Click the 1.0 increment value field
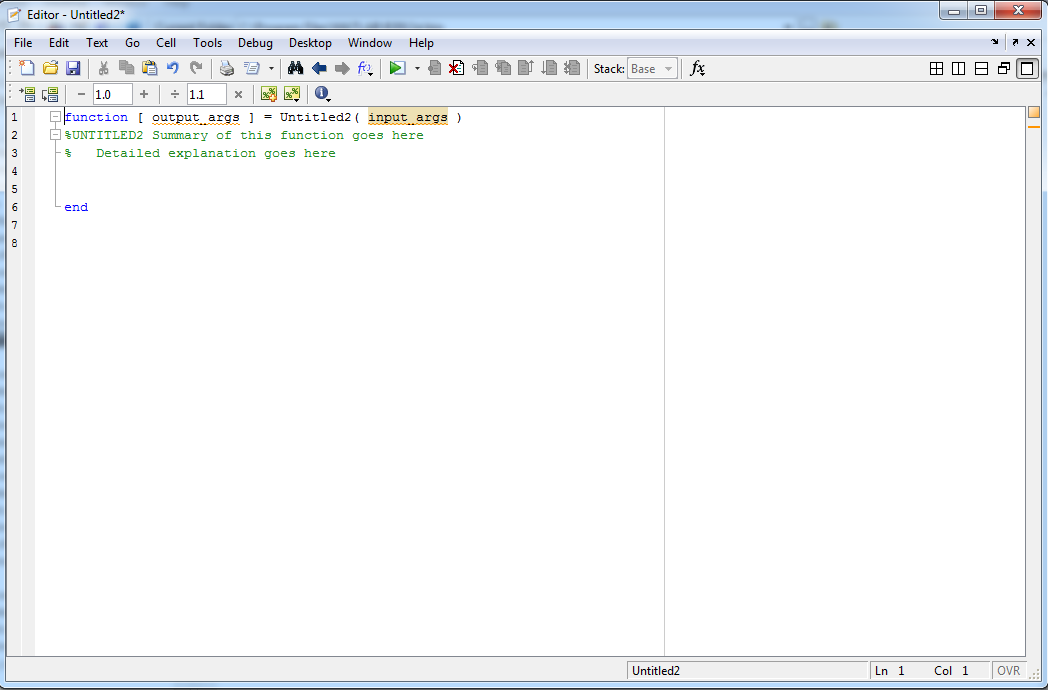The height and width of the screenshot is (690, 1048). [112, 94]
